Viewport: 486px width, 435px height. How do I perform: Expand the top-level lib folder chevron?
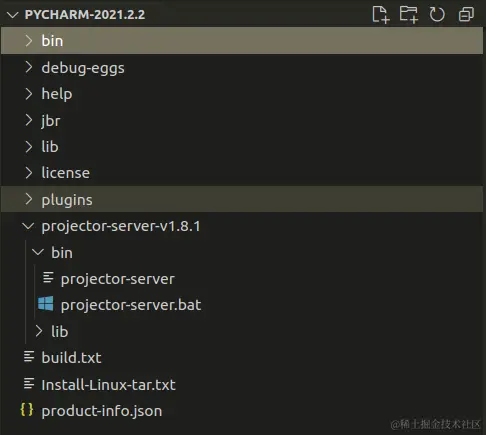[x=29, y=147]
